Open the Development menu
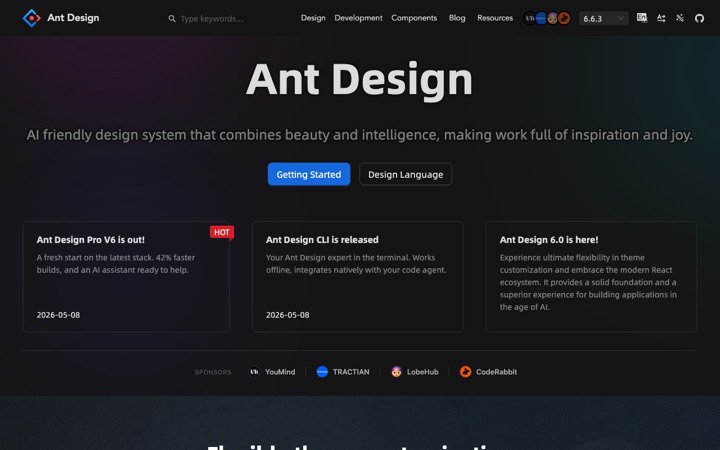The image size is (720, 450). click(x=358, y=18)
